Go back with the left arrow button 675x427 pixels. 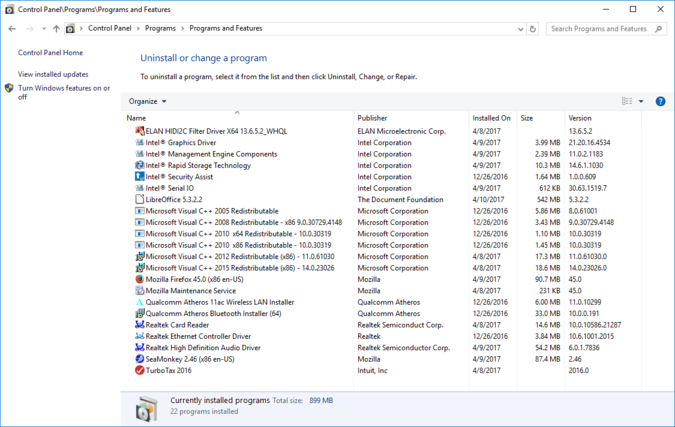point(12,29)
